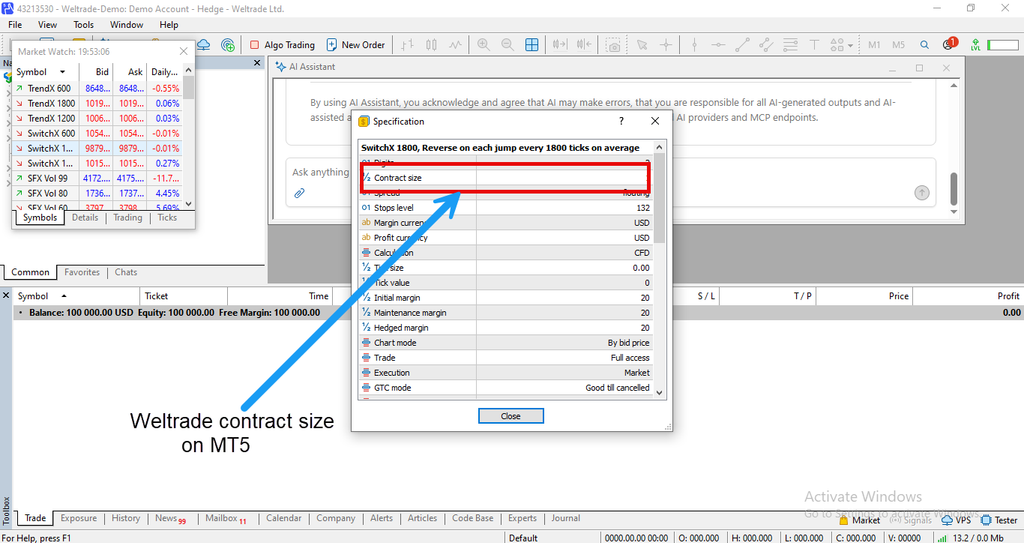
Task: Select the cursor arrow tool
Action: tap(642, 45)
